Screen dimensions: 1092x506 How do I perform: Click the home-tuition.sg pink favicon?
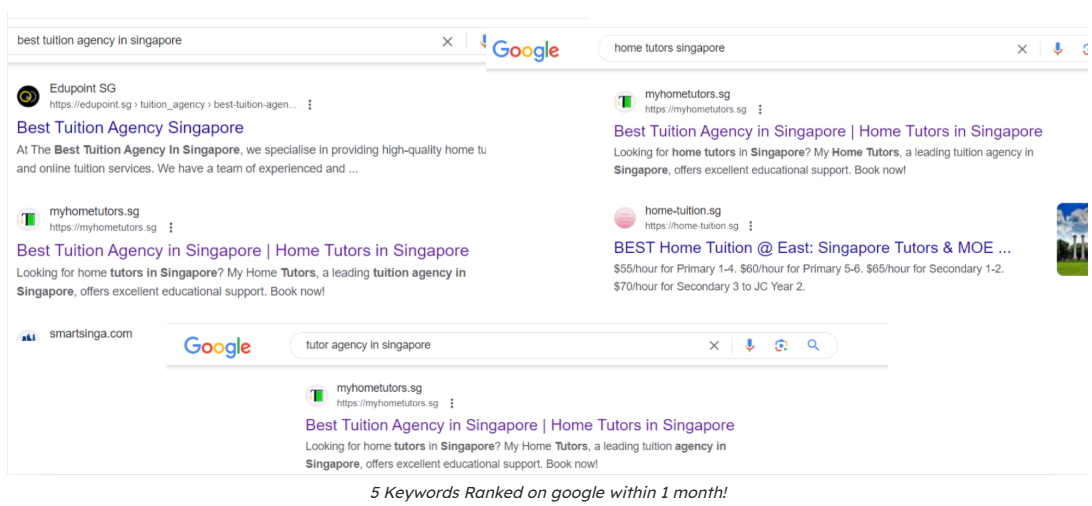point(625,218)
